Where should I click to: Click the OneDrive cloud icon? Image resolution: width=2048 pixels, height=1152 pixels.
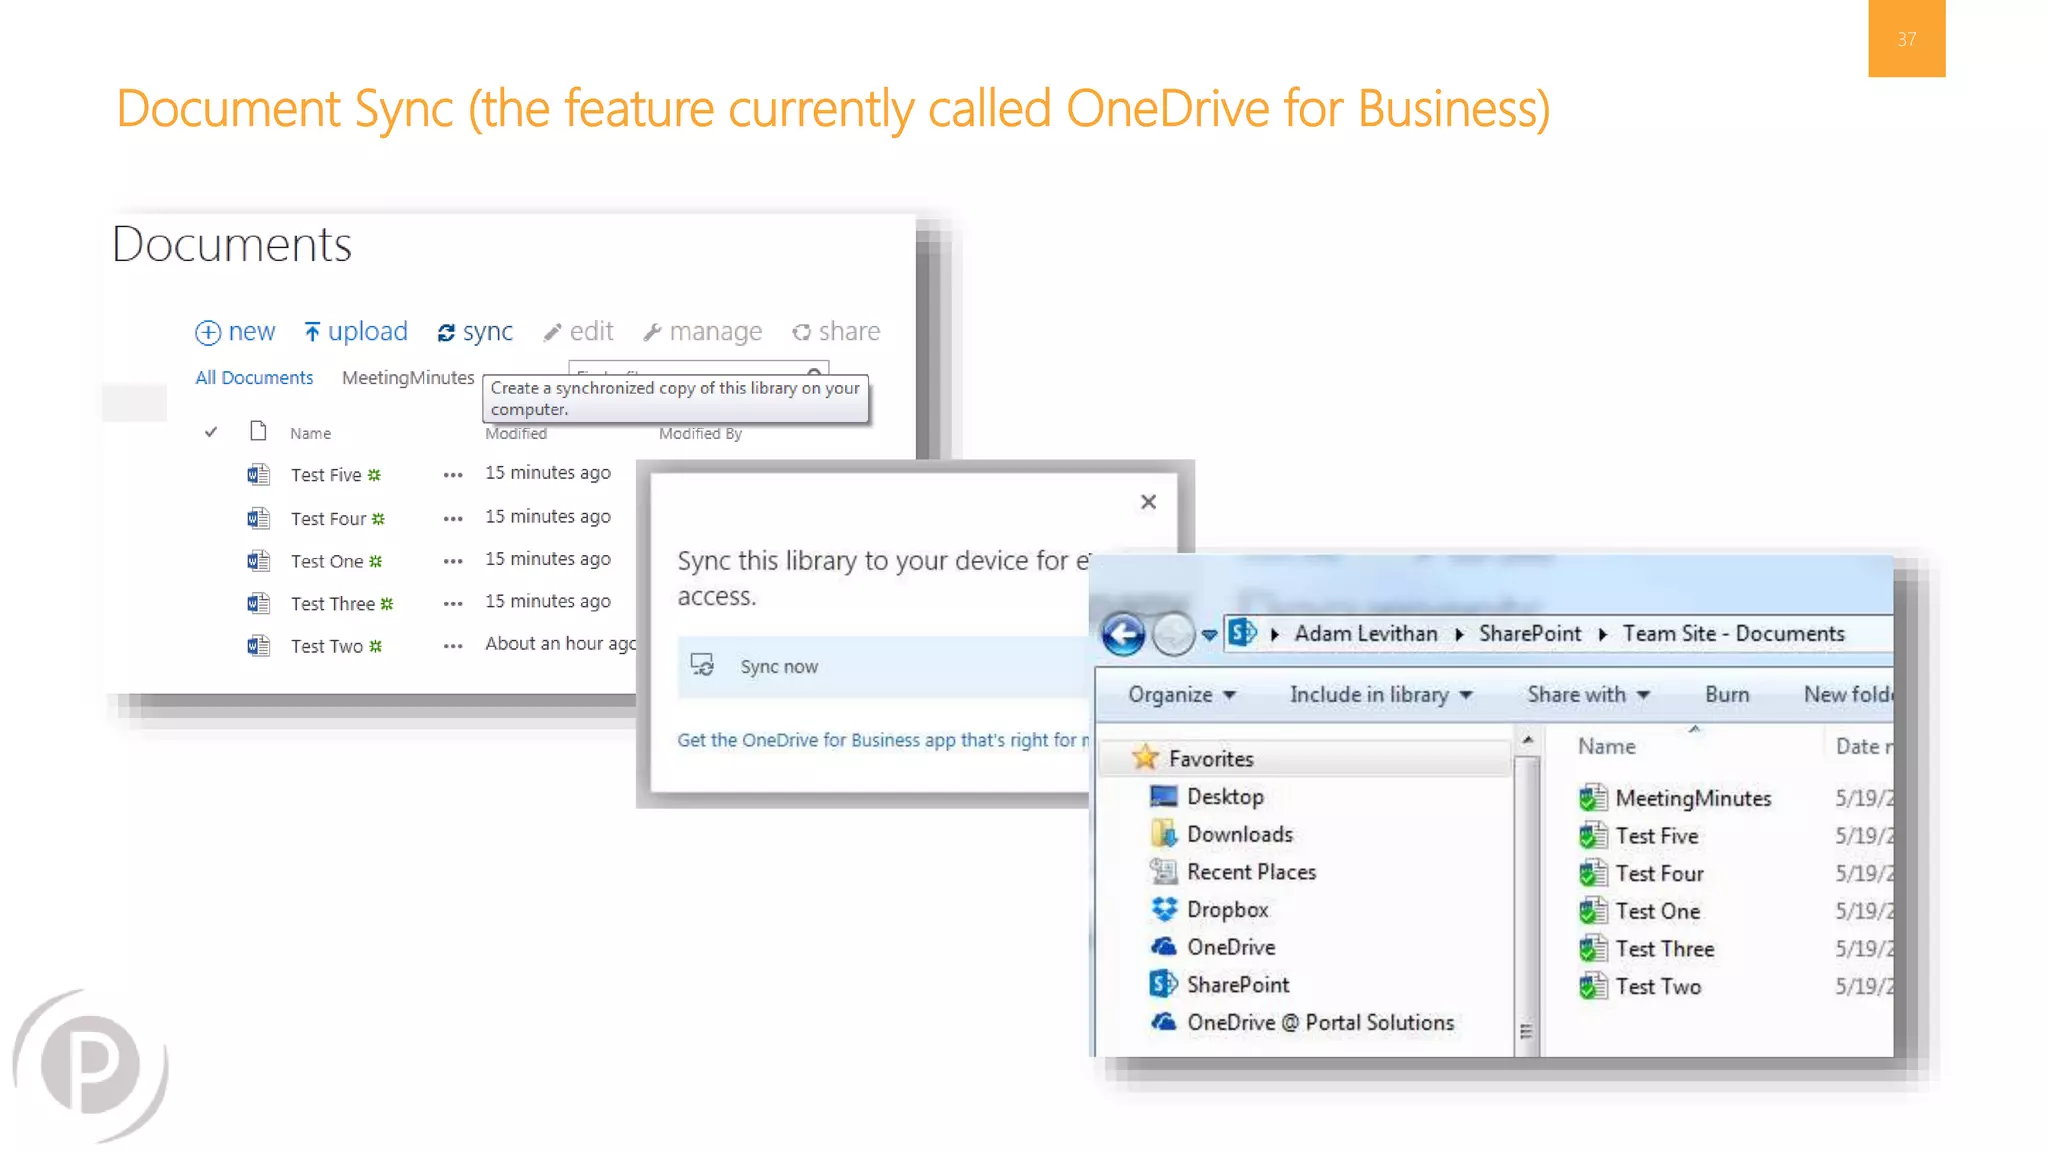coord(1164,946)
